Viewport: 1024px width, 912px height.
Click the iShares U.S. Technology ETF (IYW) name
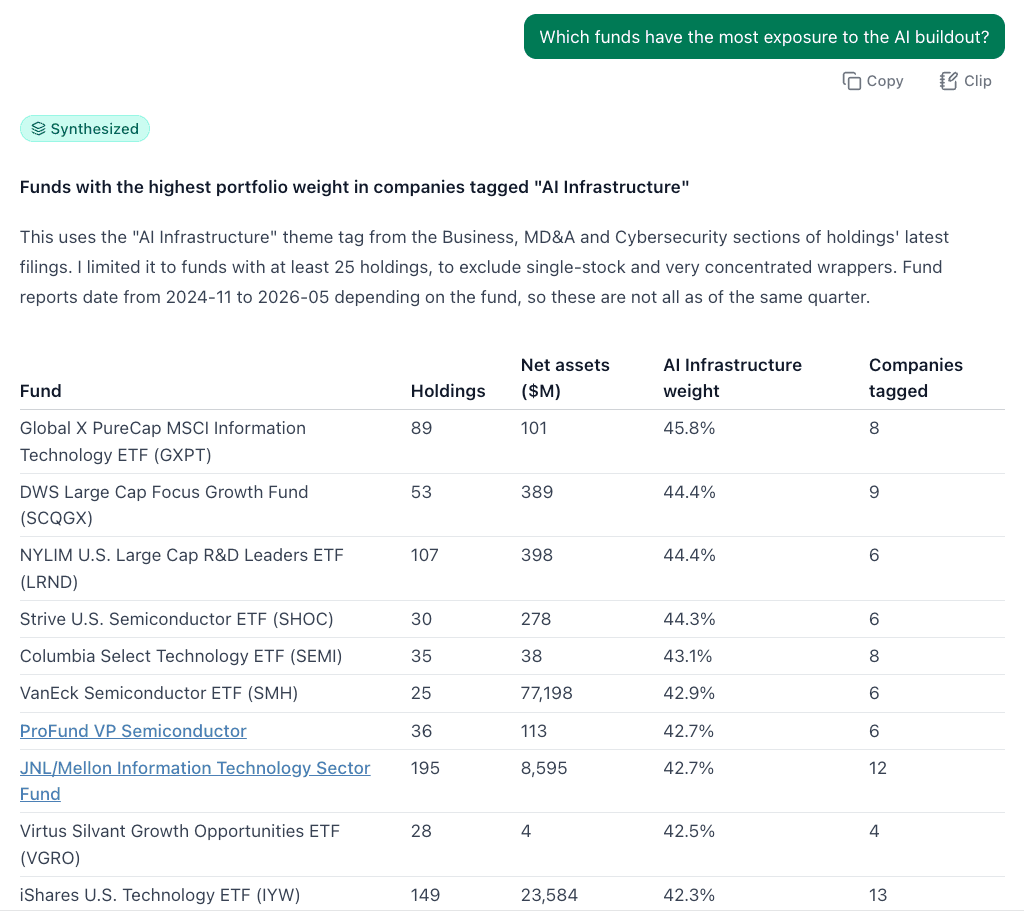(x=160, y=895)
